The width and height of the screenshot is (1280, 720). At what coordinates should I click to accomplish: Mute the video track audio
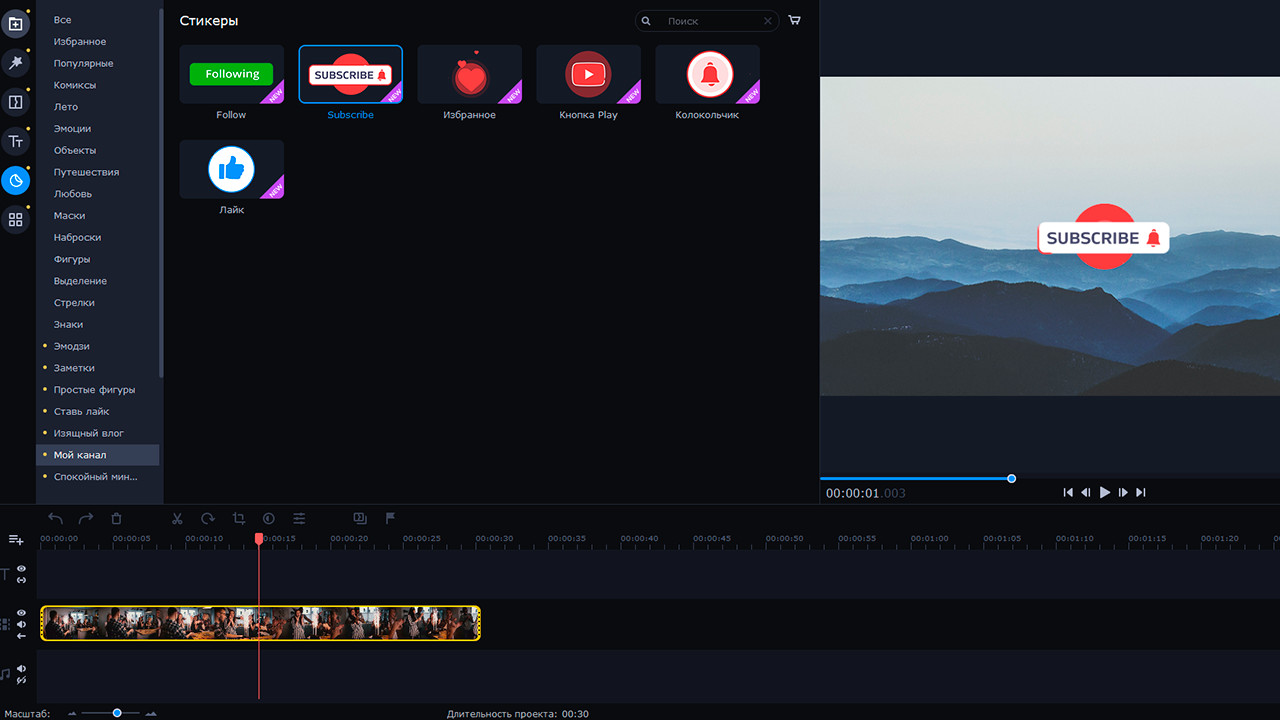19,624
